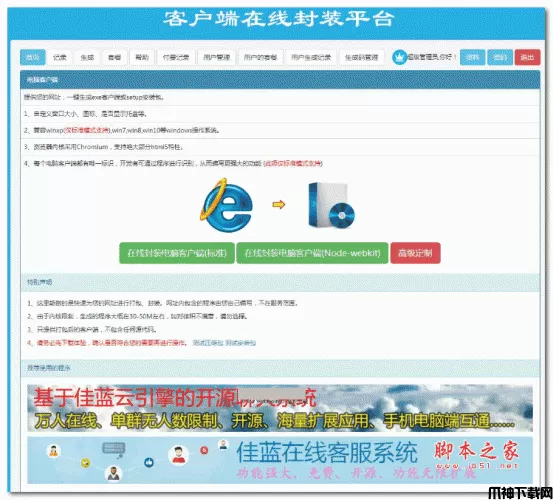Click the blue IE browser logo
The height and width of the screenshot is (500, 553).
[x=226, y=205]
